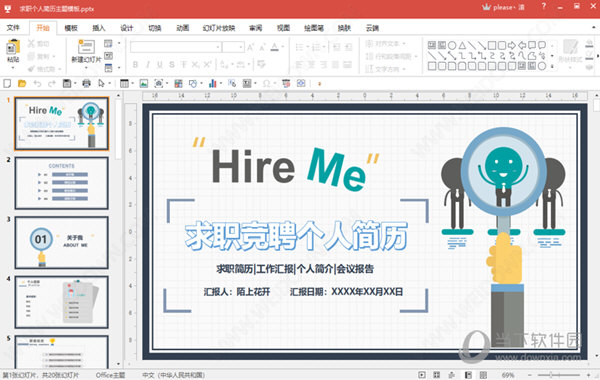Click the zoom in plus button
The height and width of the screenshot is (380, 600).
pyautogui.click(x=589, y=375)
